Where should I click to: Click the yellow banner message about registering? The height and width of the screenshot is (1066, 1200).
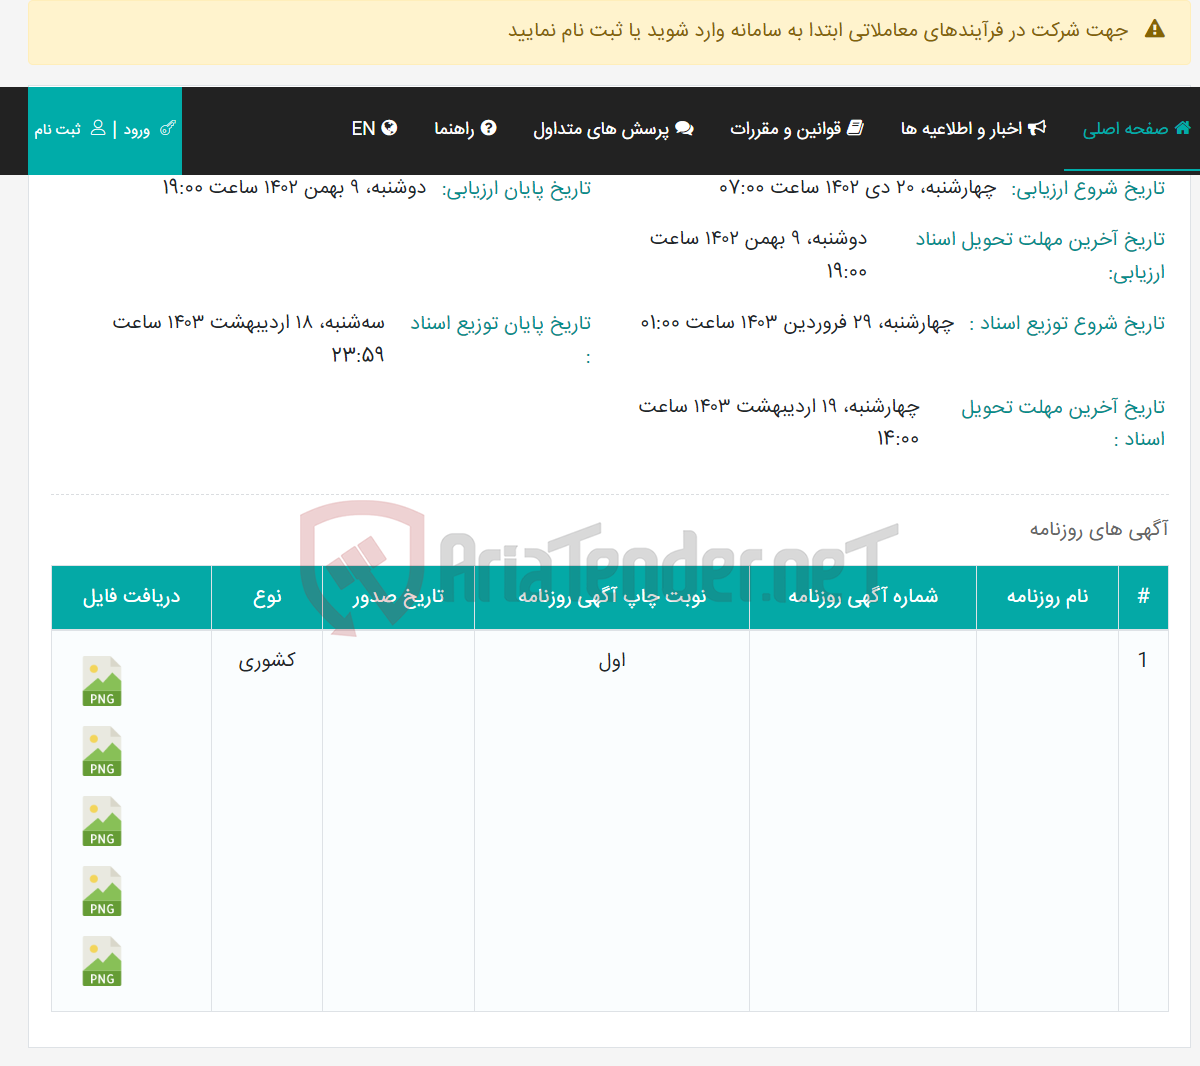coord(819,30)
